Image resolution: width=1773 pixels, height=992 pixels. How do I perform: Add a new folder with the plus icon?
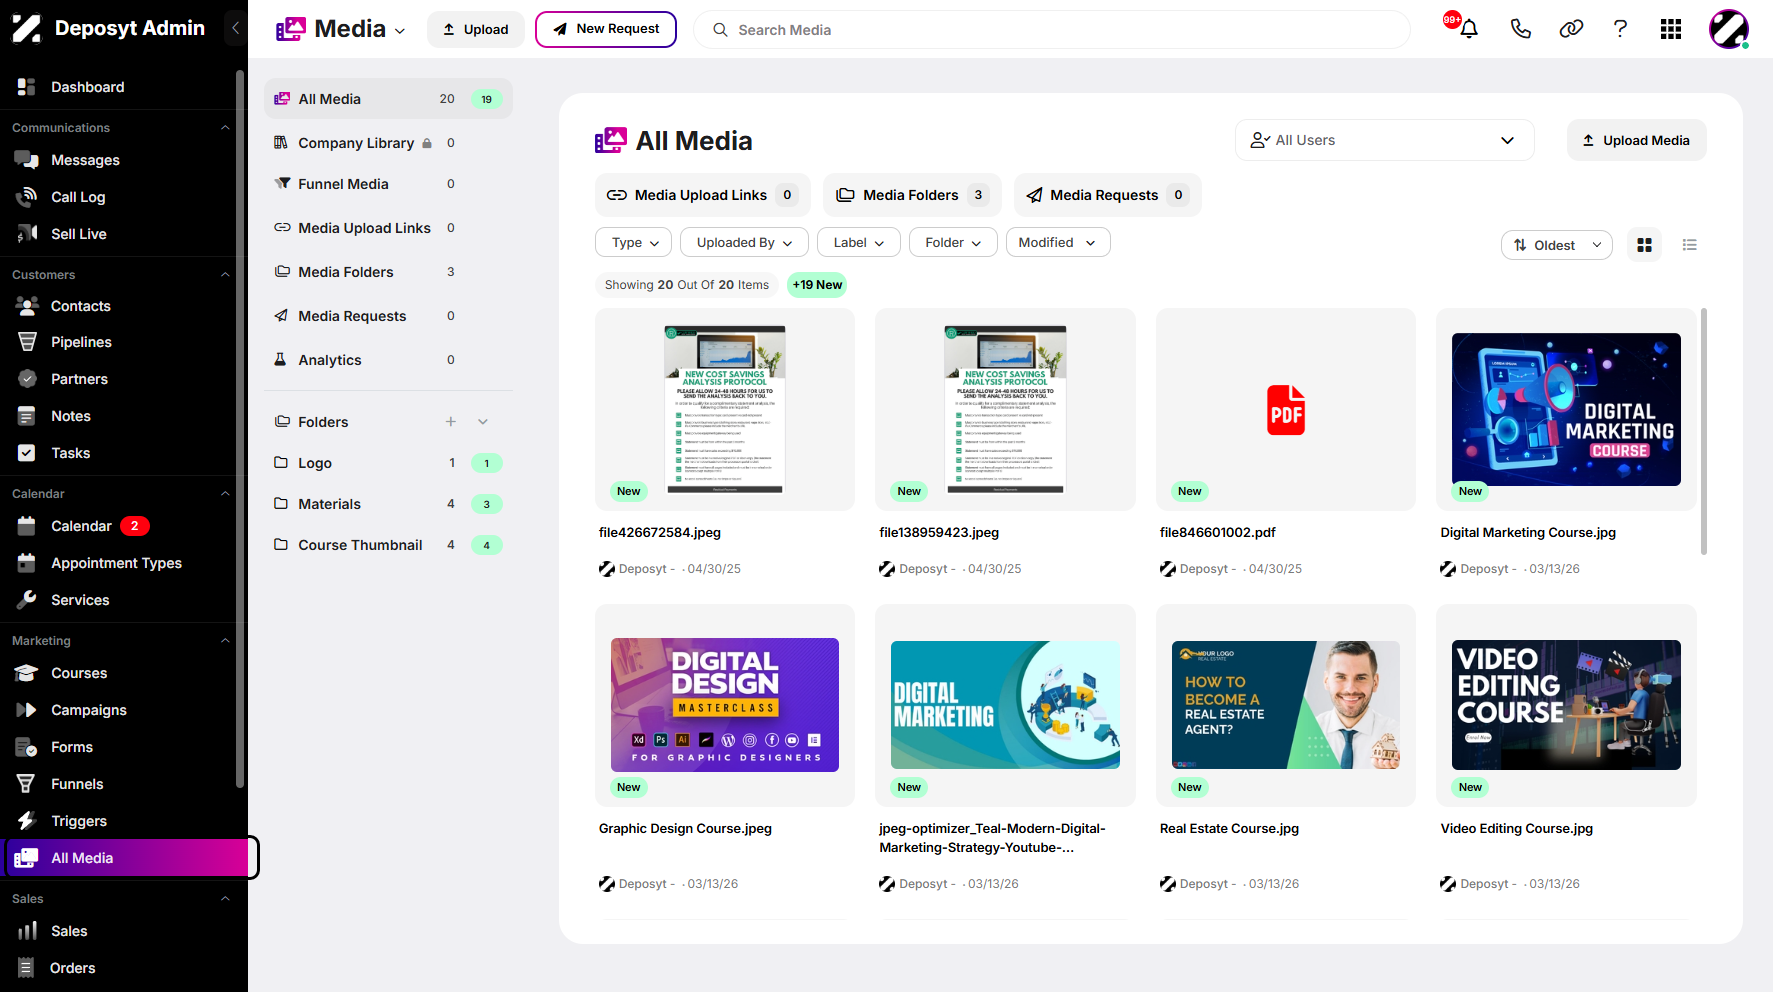pos(451,422)
